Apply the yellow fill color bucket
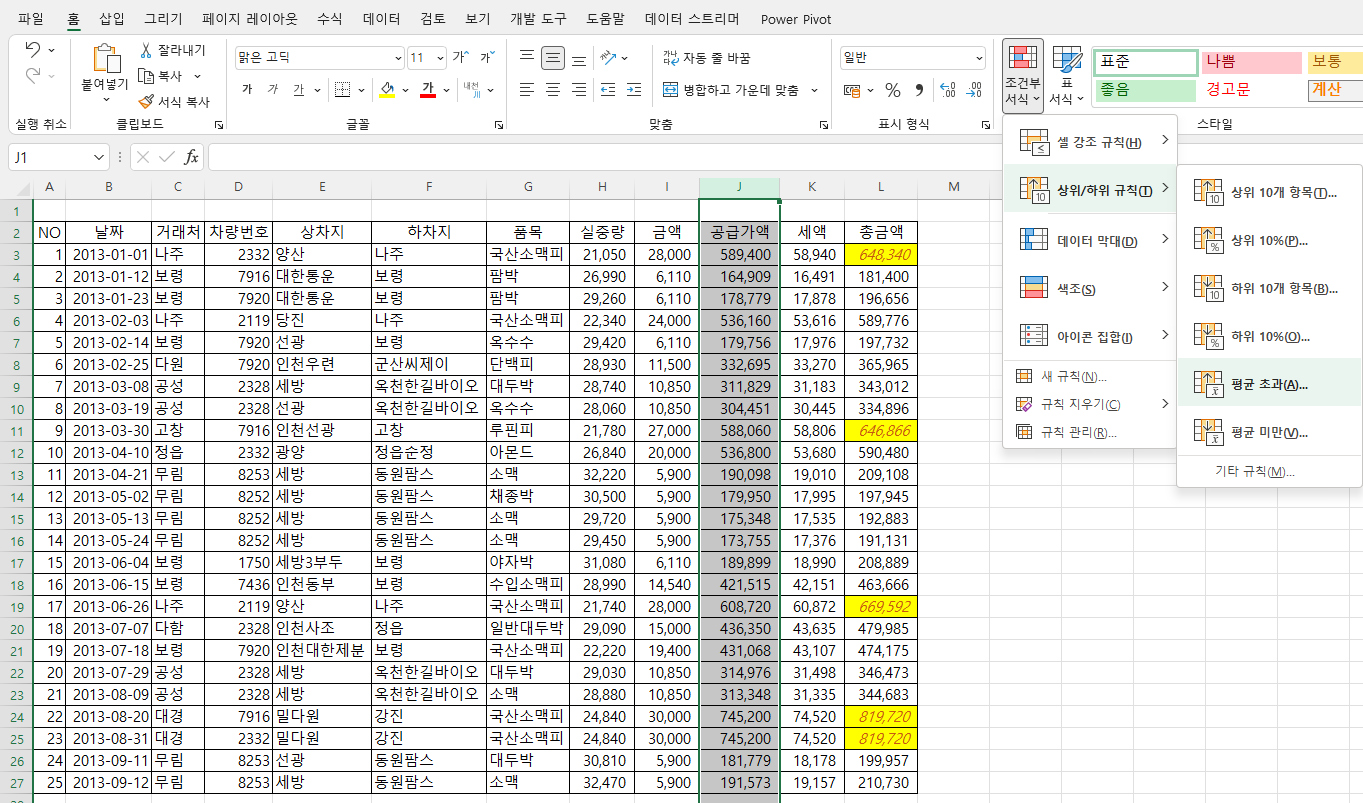1363x803 pixels. 388,90
